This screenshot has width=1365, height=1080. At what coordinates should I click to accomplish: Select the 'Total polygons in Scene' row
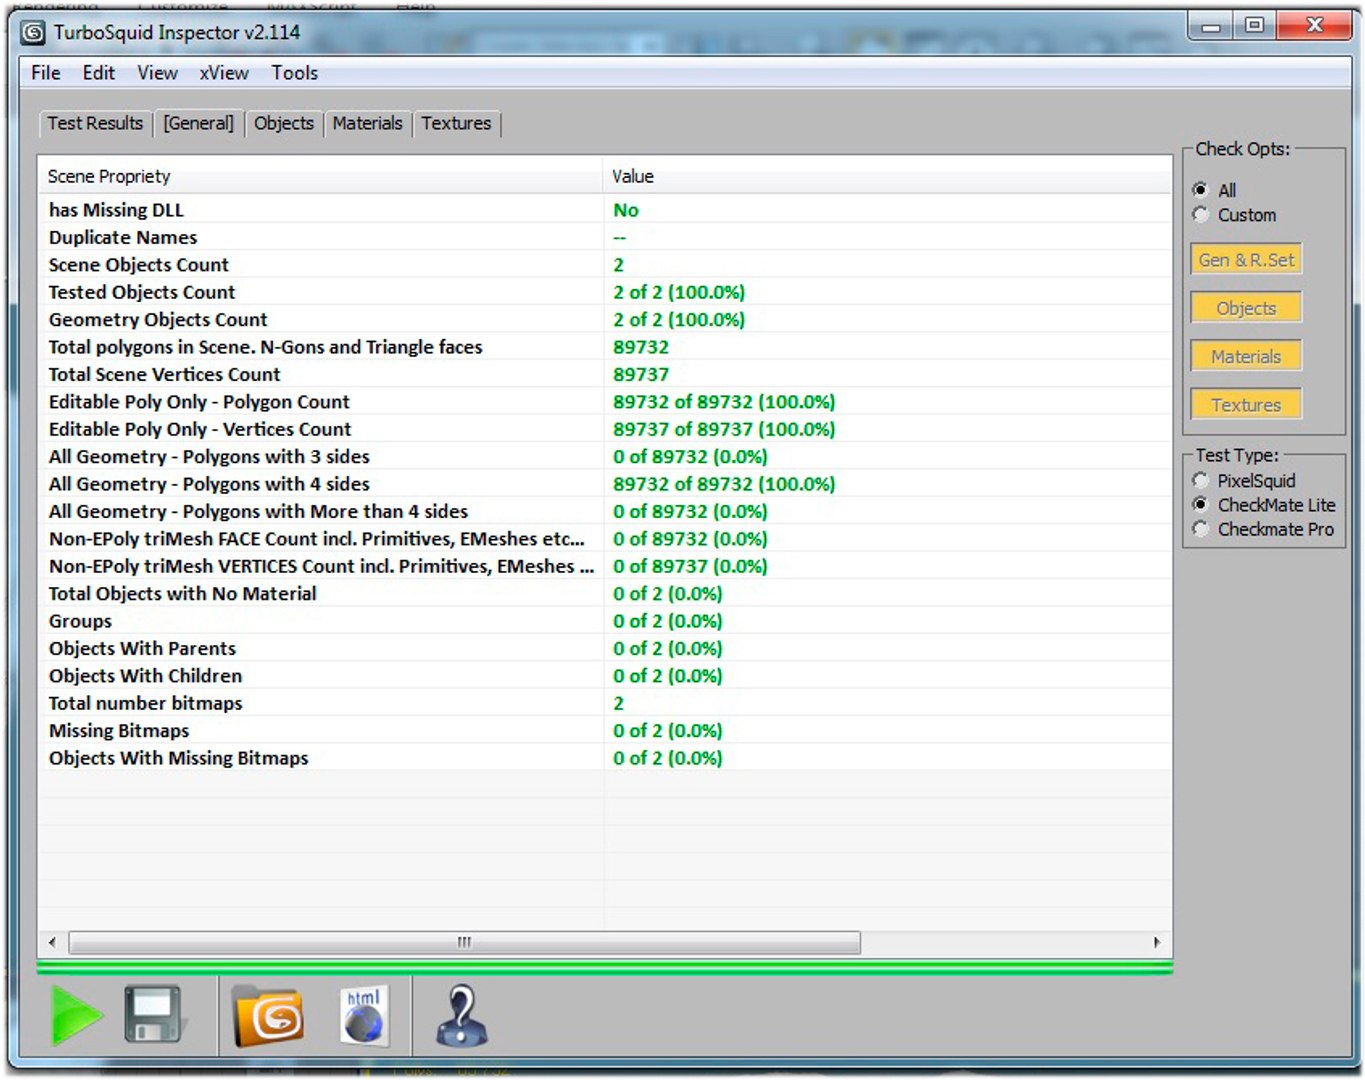605,347
